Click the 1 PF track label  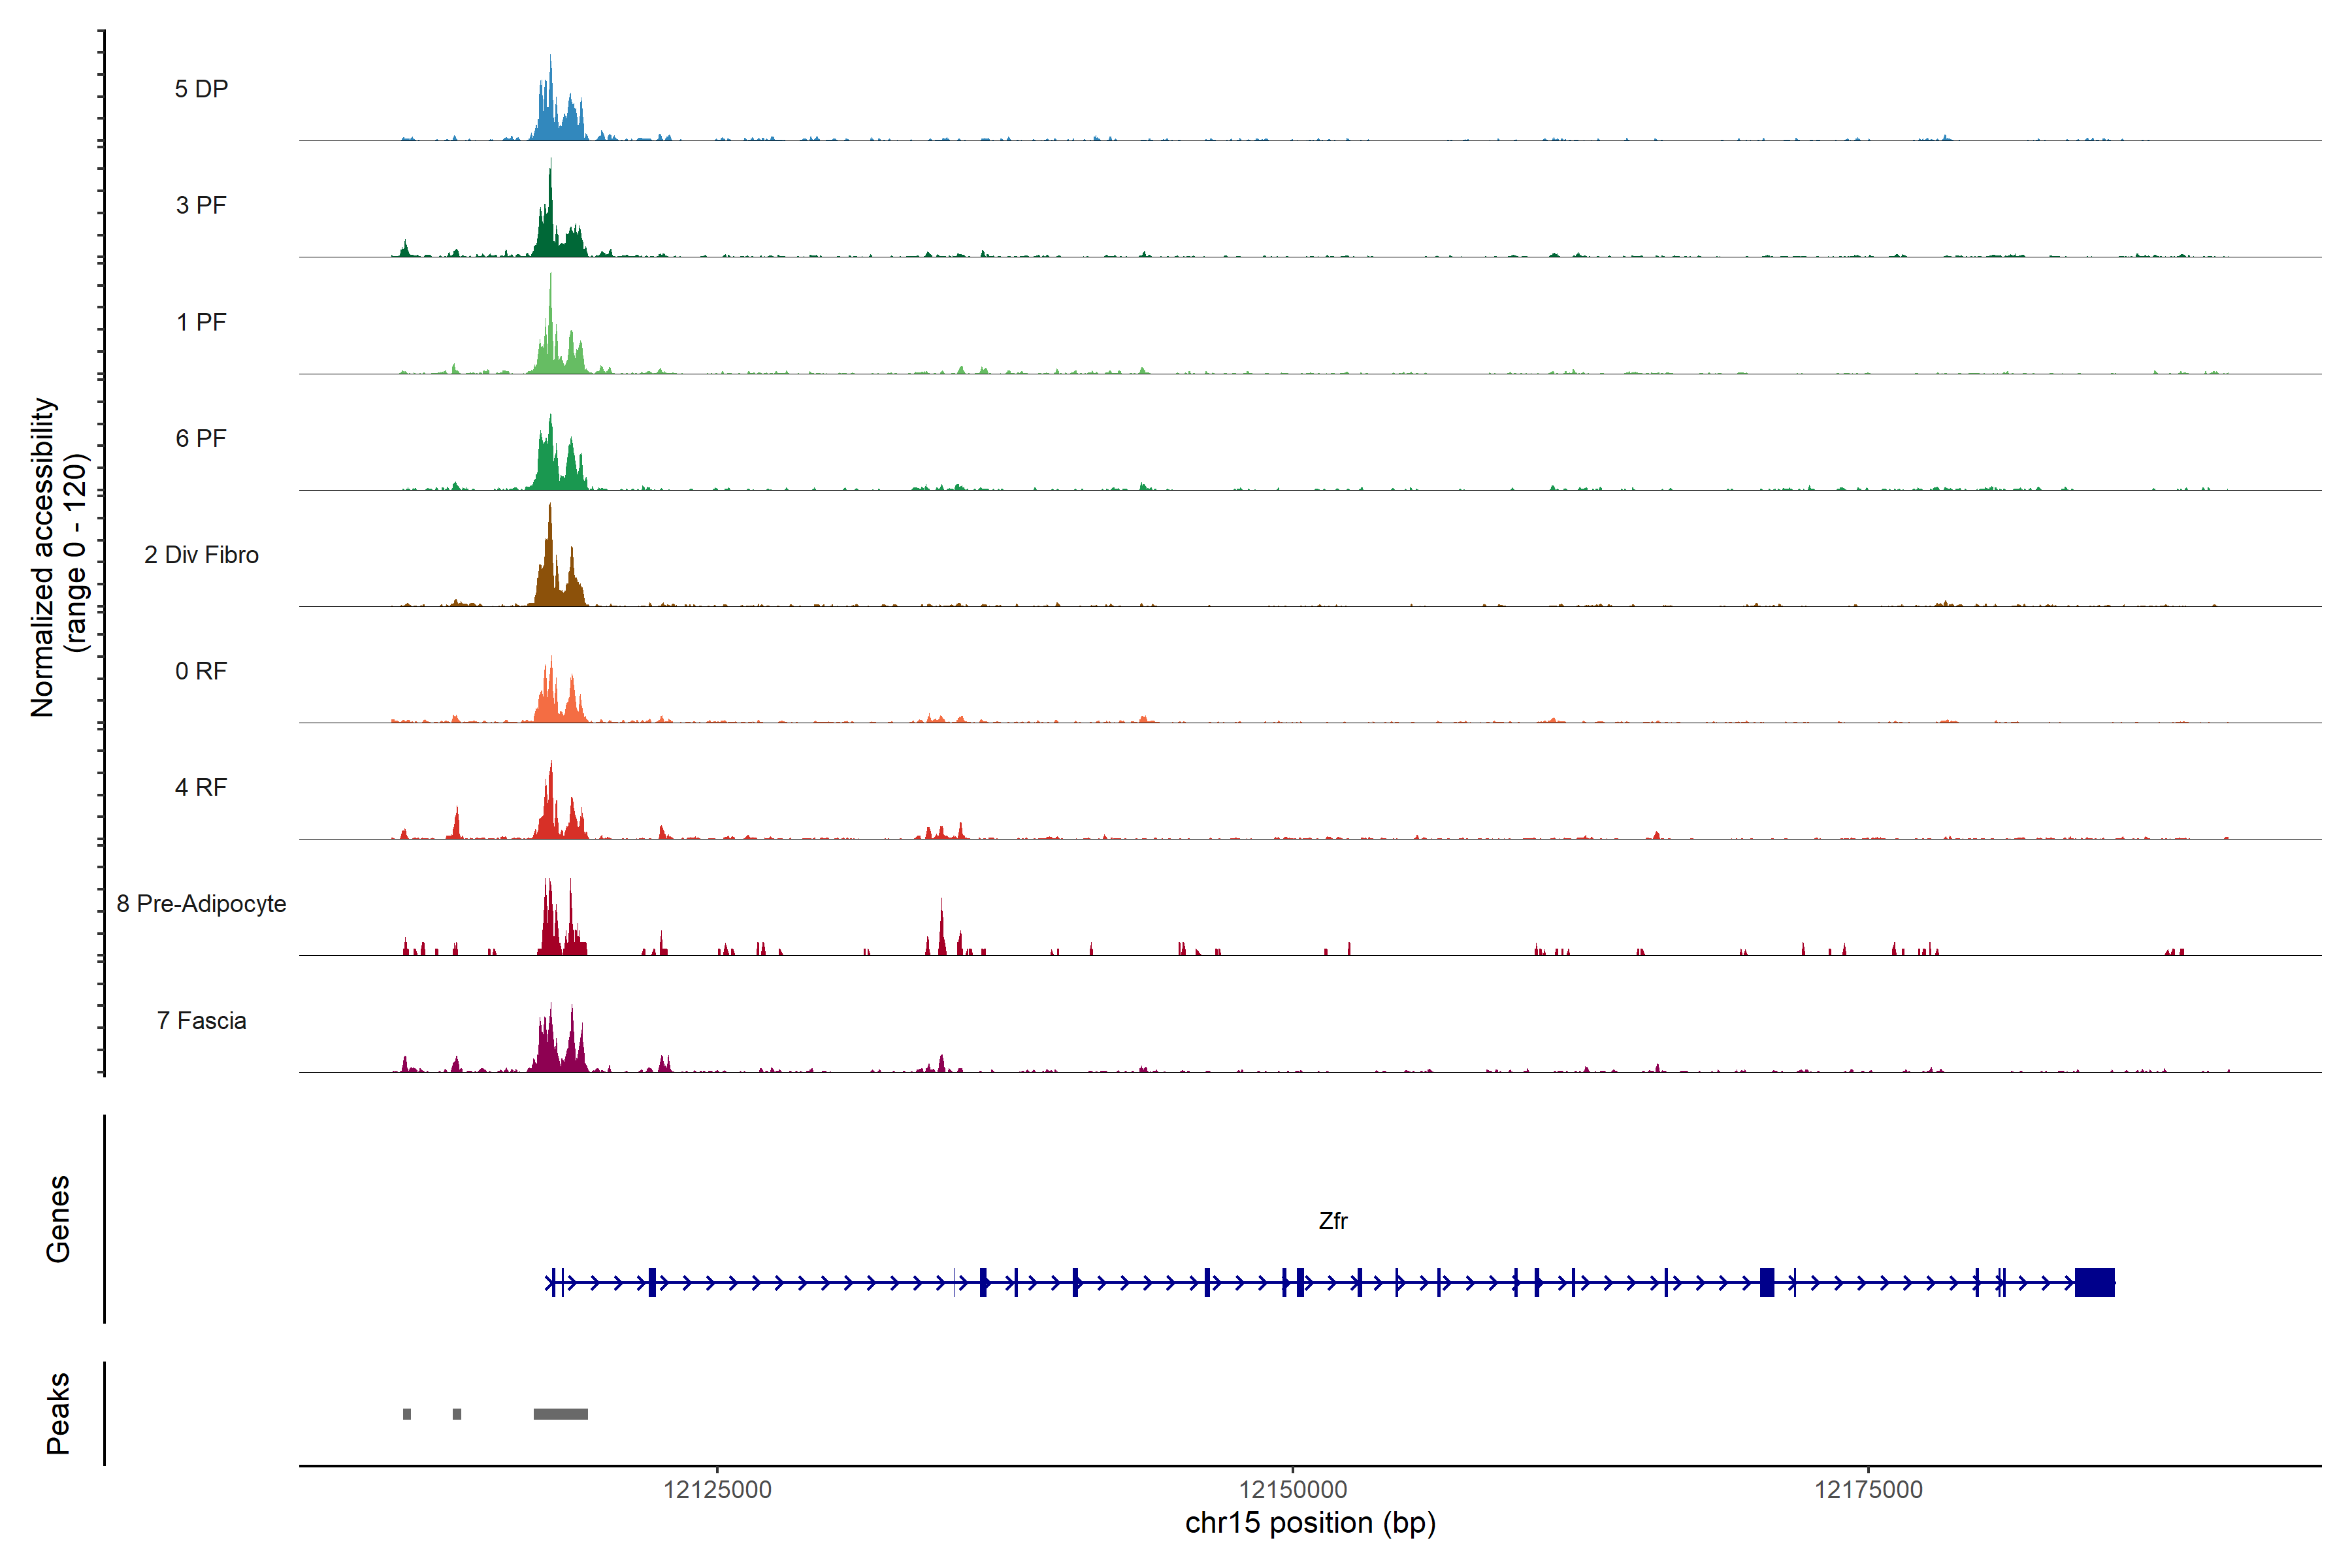(x=201, y=322)
